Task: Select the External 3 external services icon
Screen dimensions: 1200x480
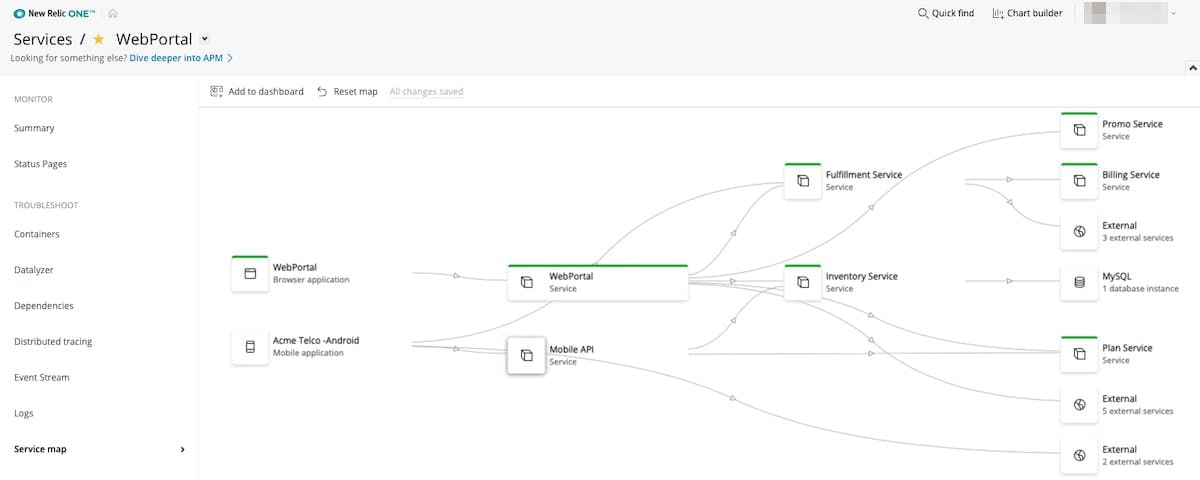Action: [x=1079, y=231]
